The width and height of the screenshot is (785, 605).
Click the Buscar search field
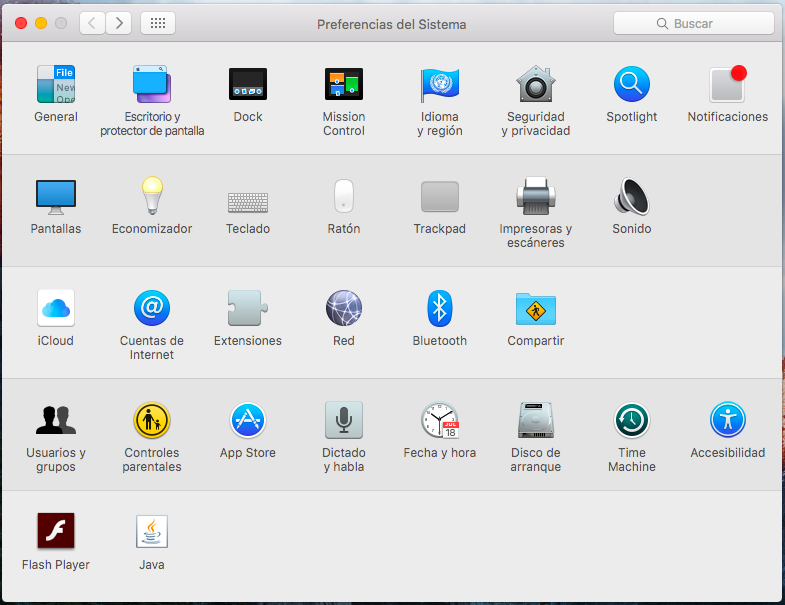694,24
